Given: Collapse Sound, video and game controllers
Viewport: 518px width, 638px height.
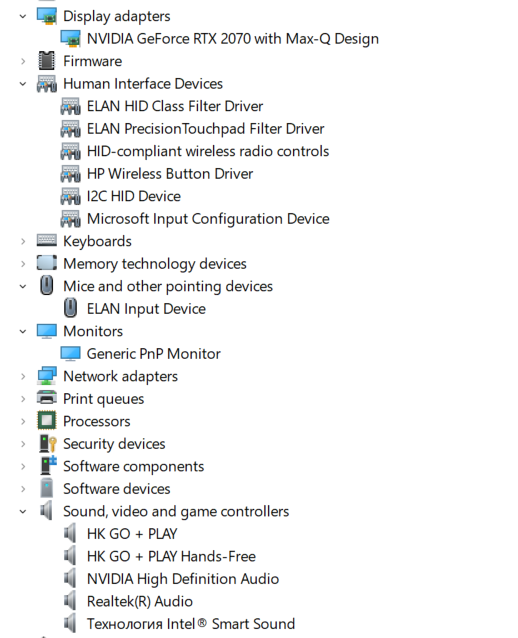Looking at the screenshot, I should [23, 511].
